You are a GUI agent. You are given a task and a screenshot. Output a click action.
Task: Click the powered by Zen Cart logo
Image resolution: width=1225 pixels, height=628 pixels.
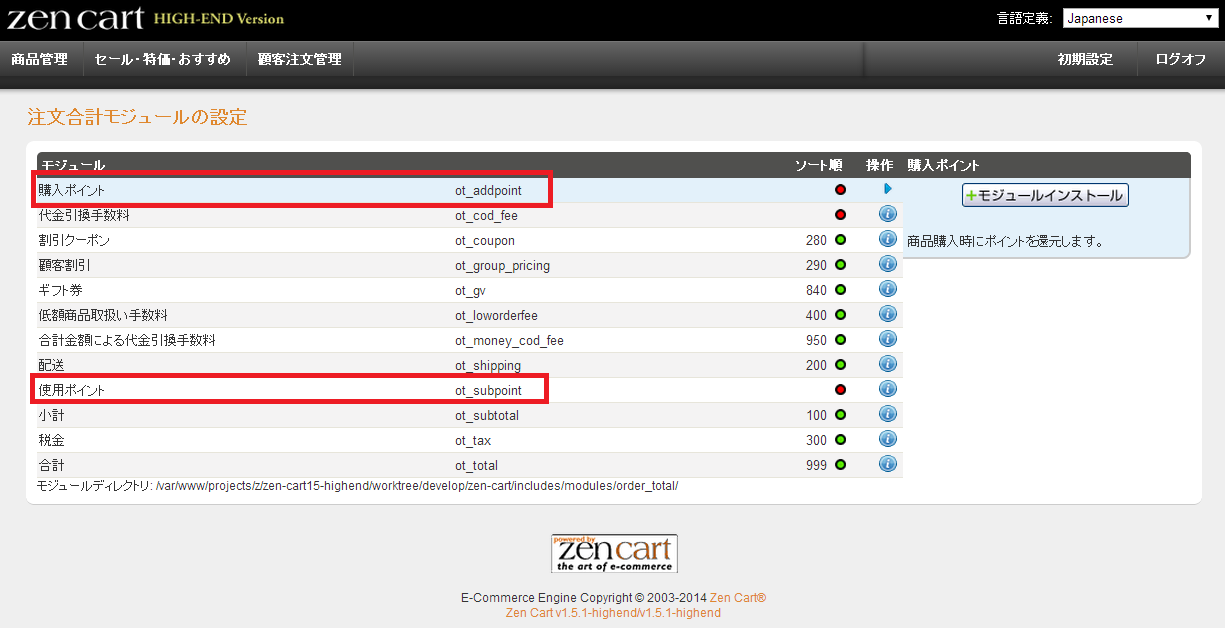point(614,553)
